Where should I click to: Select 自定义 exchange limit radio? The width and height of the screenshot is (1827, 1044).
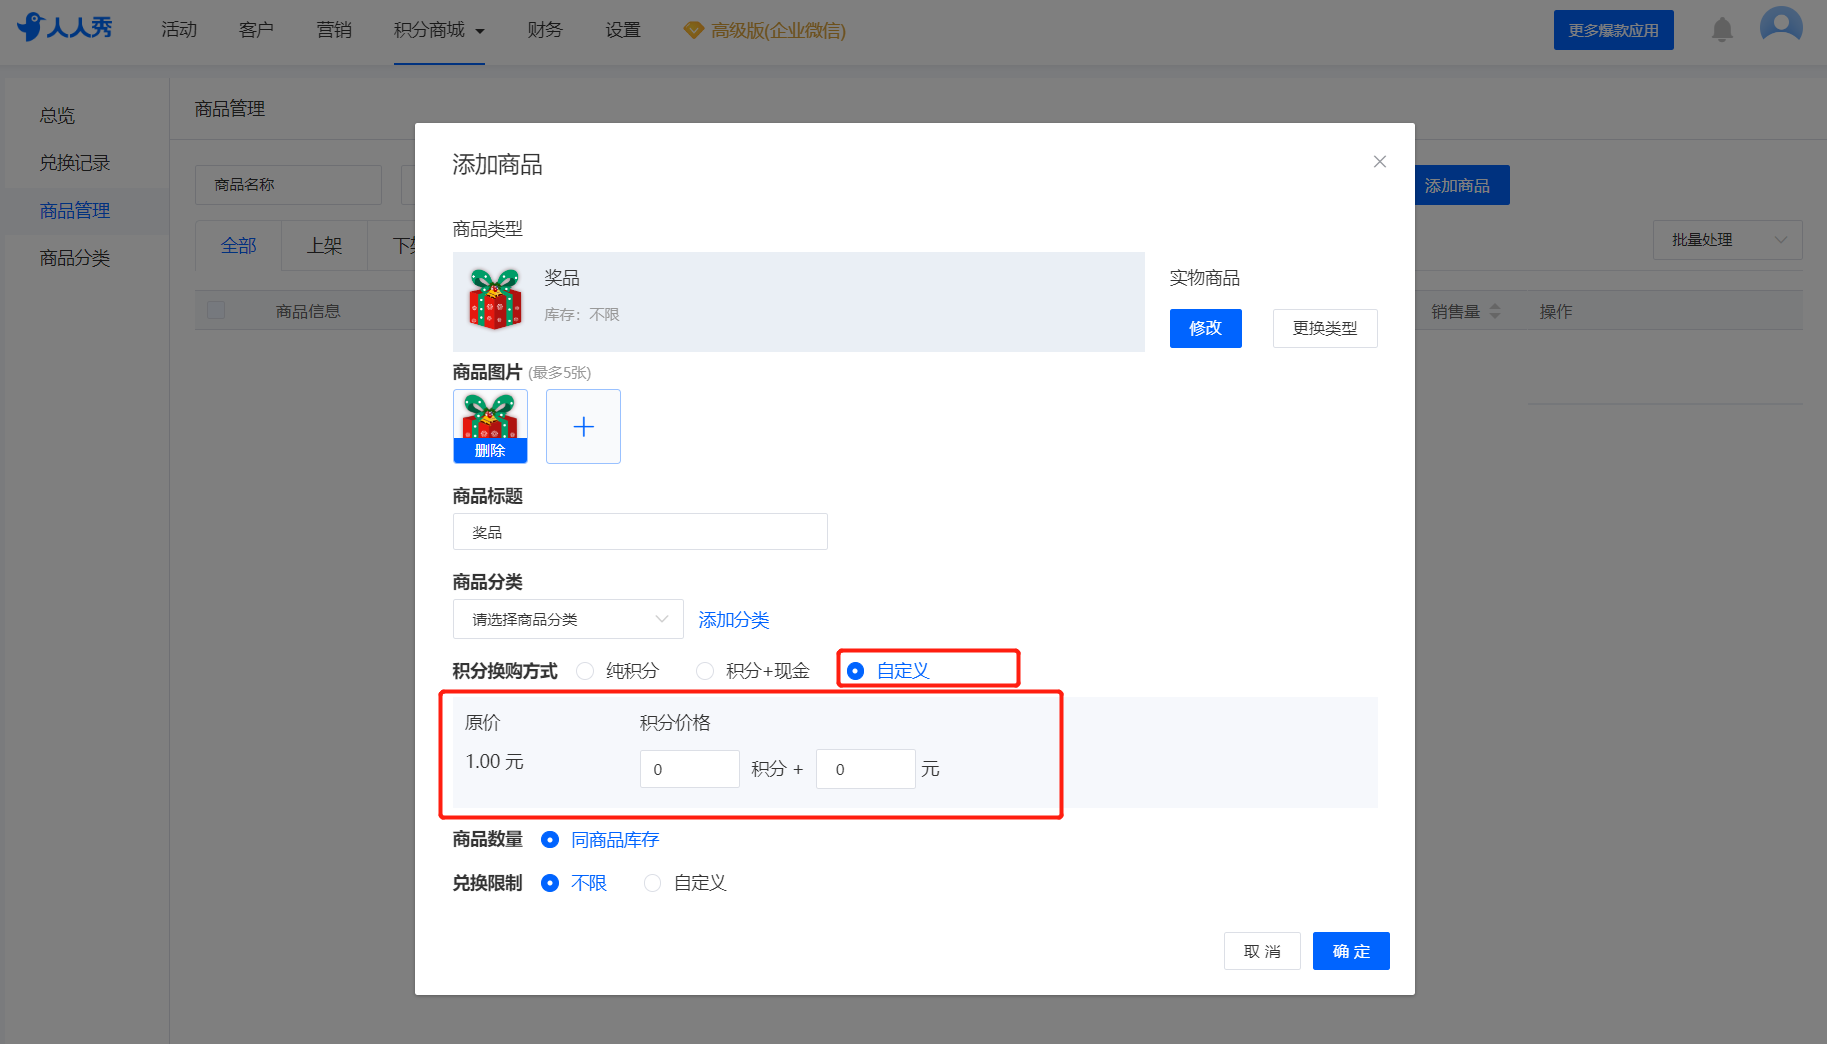652,883
